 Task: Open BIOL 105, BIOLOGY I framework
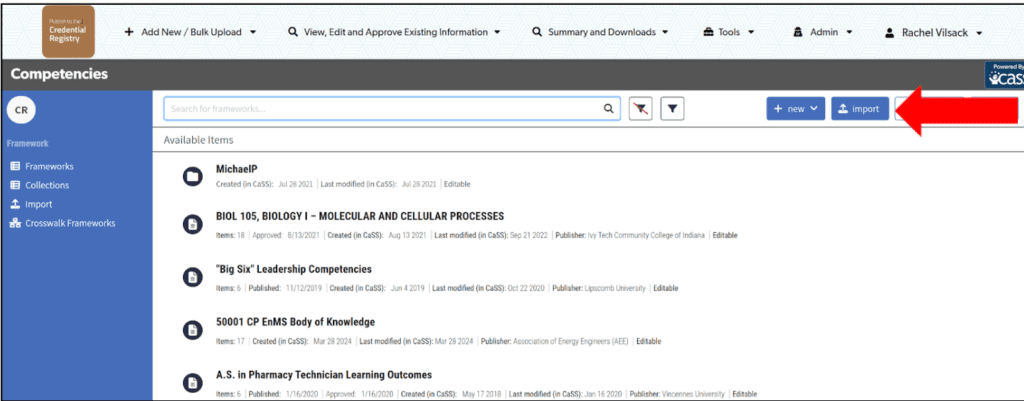coord(360,217)
